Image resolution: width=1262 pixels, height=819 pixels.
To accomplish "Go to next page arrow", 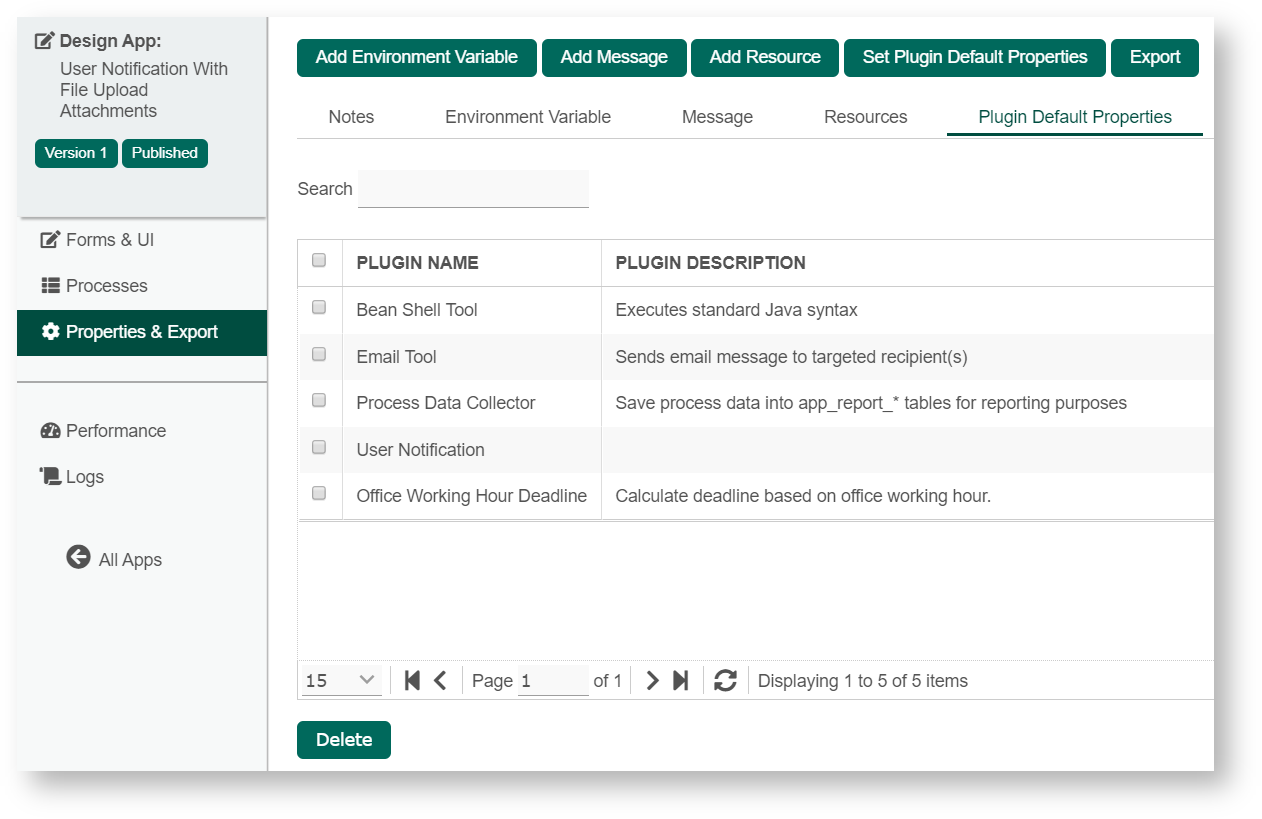I will [653, 681].
